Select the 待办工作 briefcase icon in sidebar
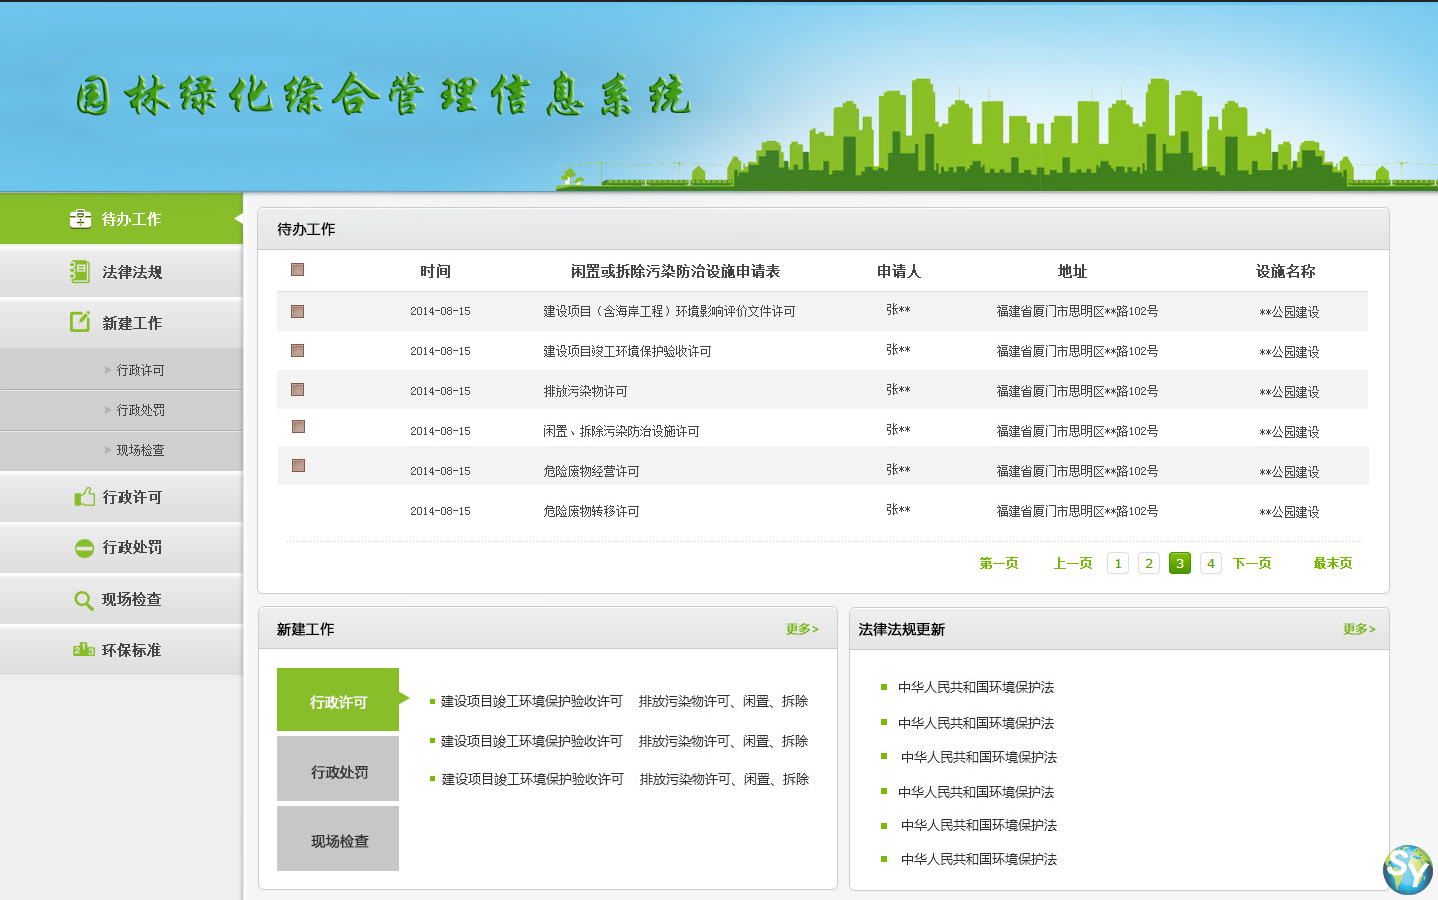Image resolution: width=1438 pixels, height=900 pixels. (x=80, y=219)
